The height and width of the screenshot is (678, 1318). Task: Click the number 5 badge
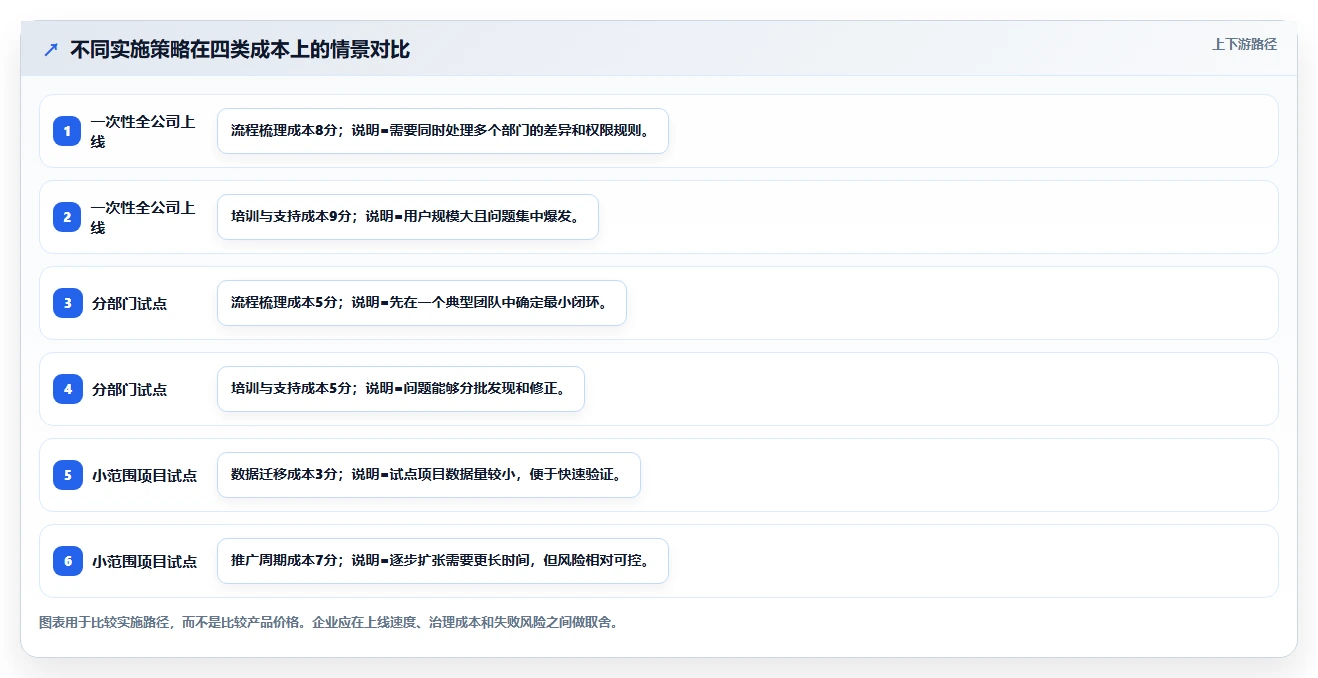(67, 475)
